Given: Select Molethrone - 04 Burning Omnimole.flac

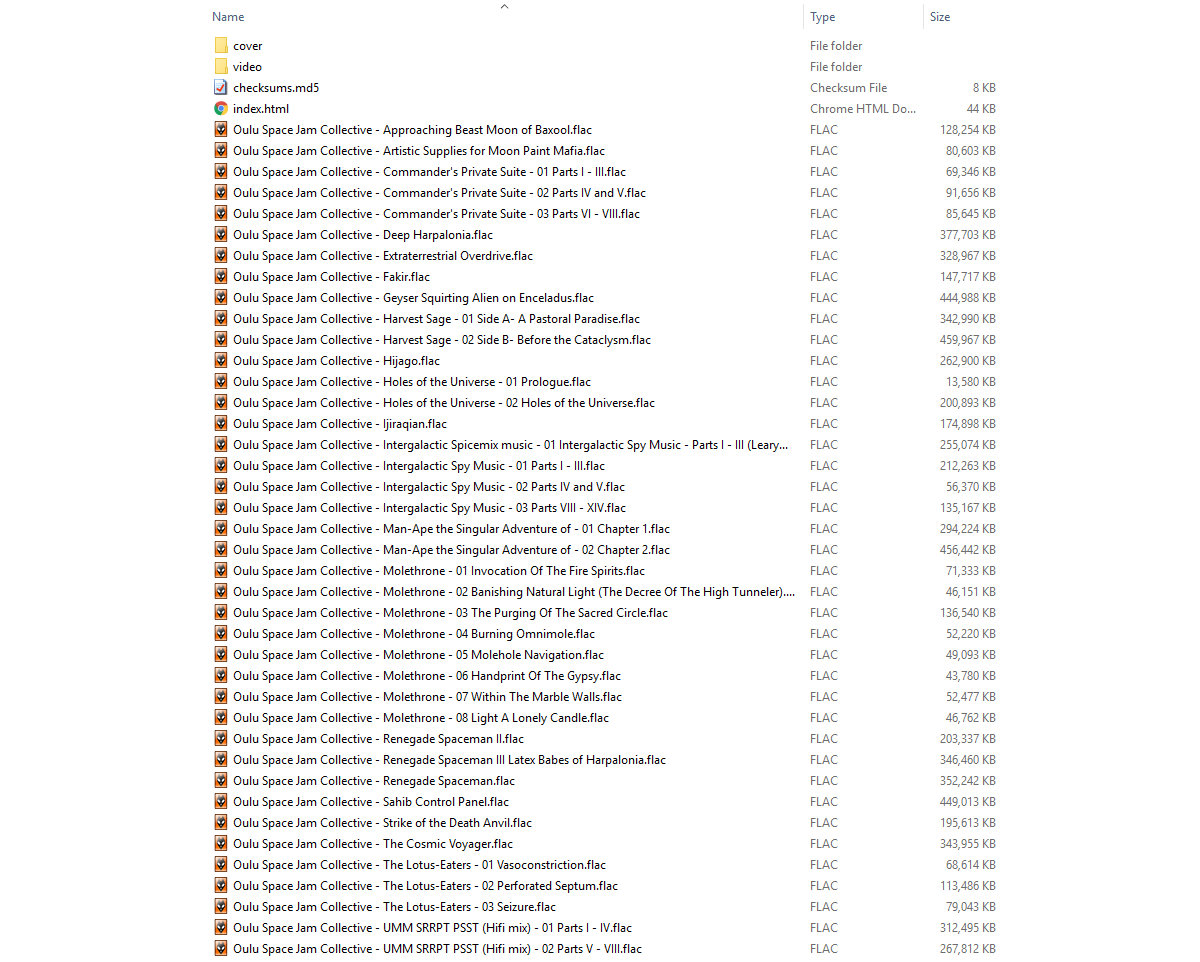Looking at the screenshot, I should coord(414,634).
